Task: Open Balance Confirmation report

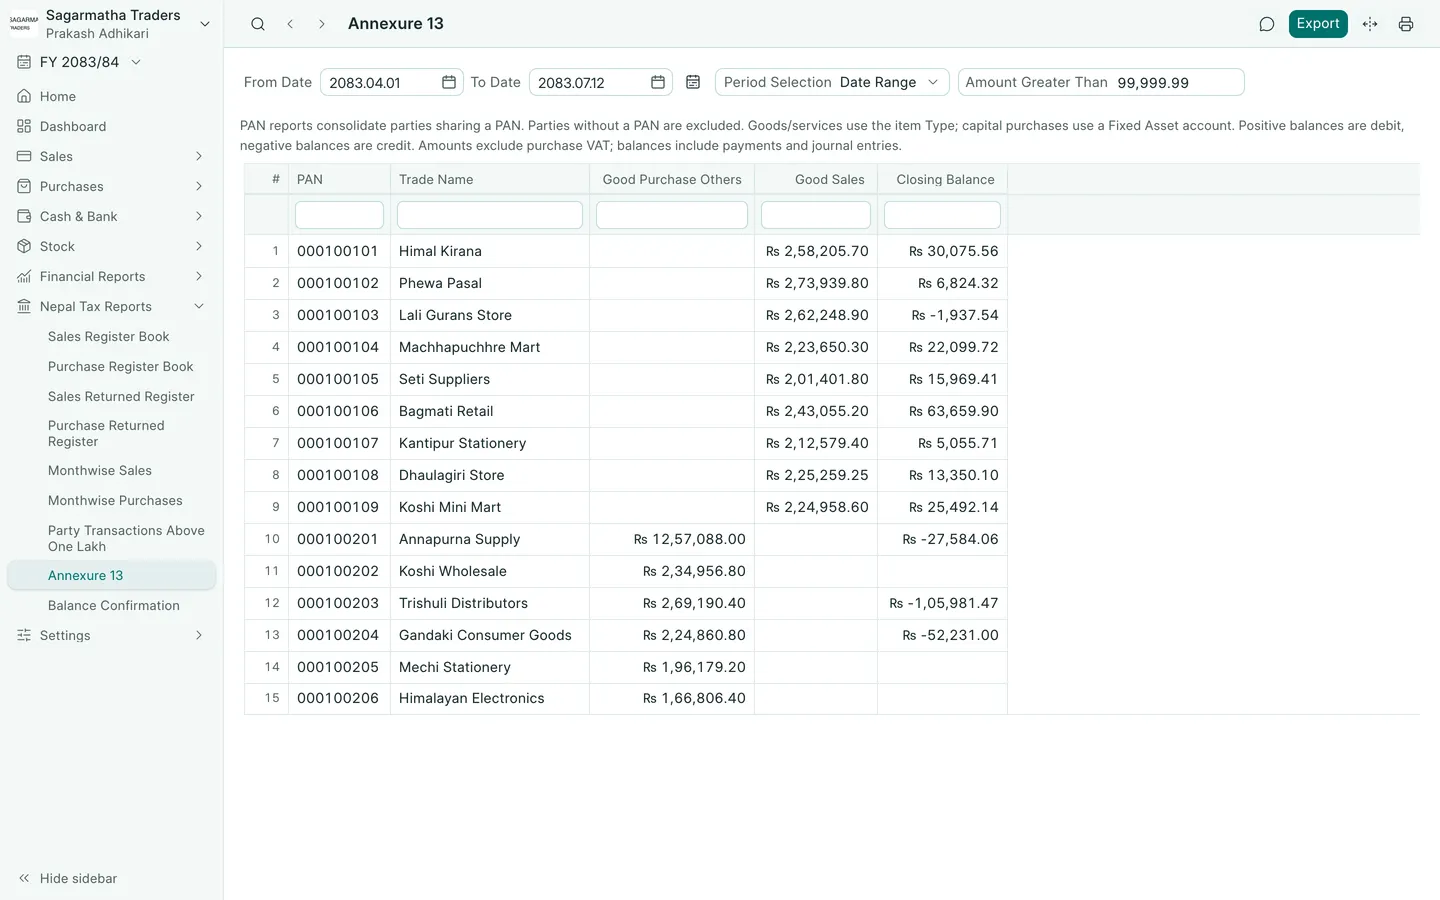Action: point(114,605)
